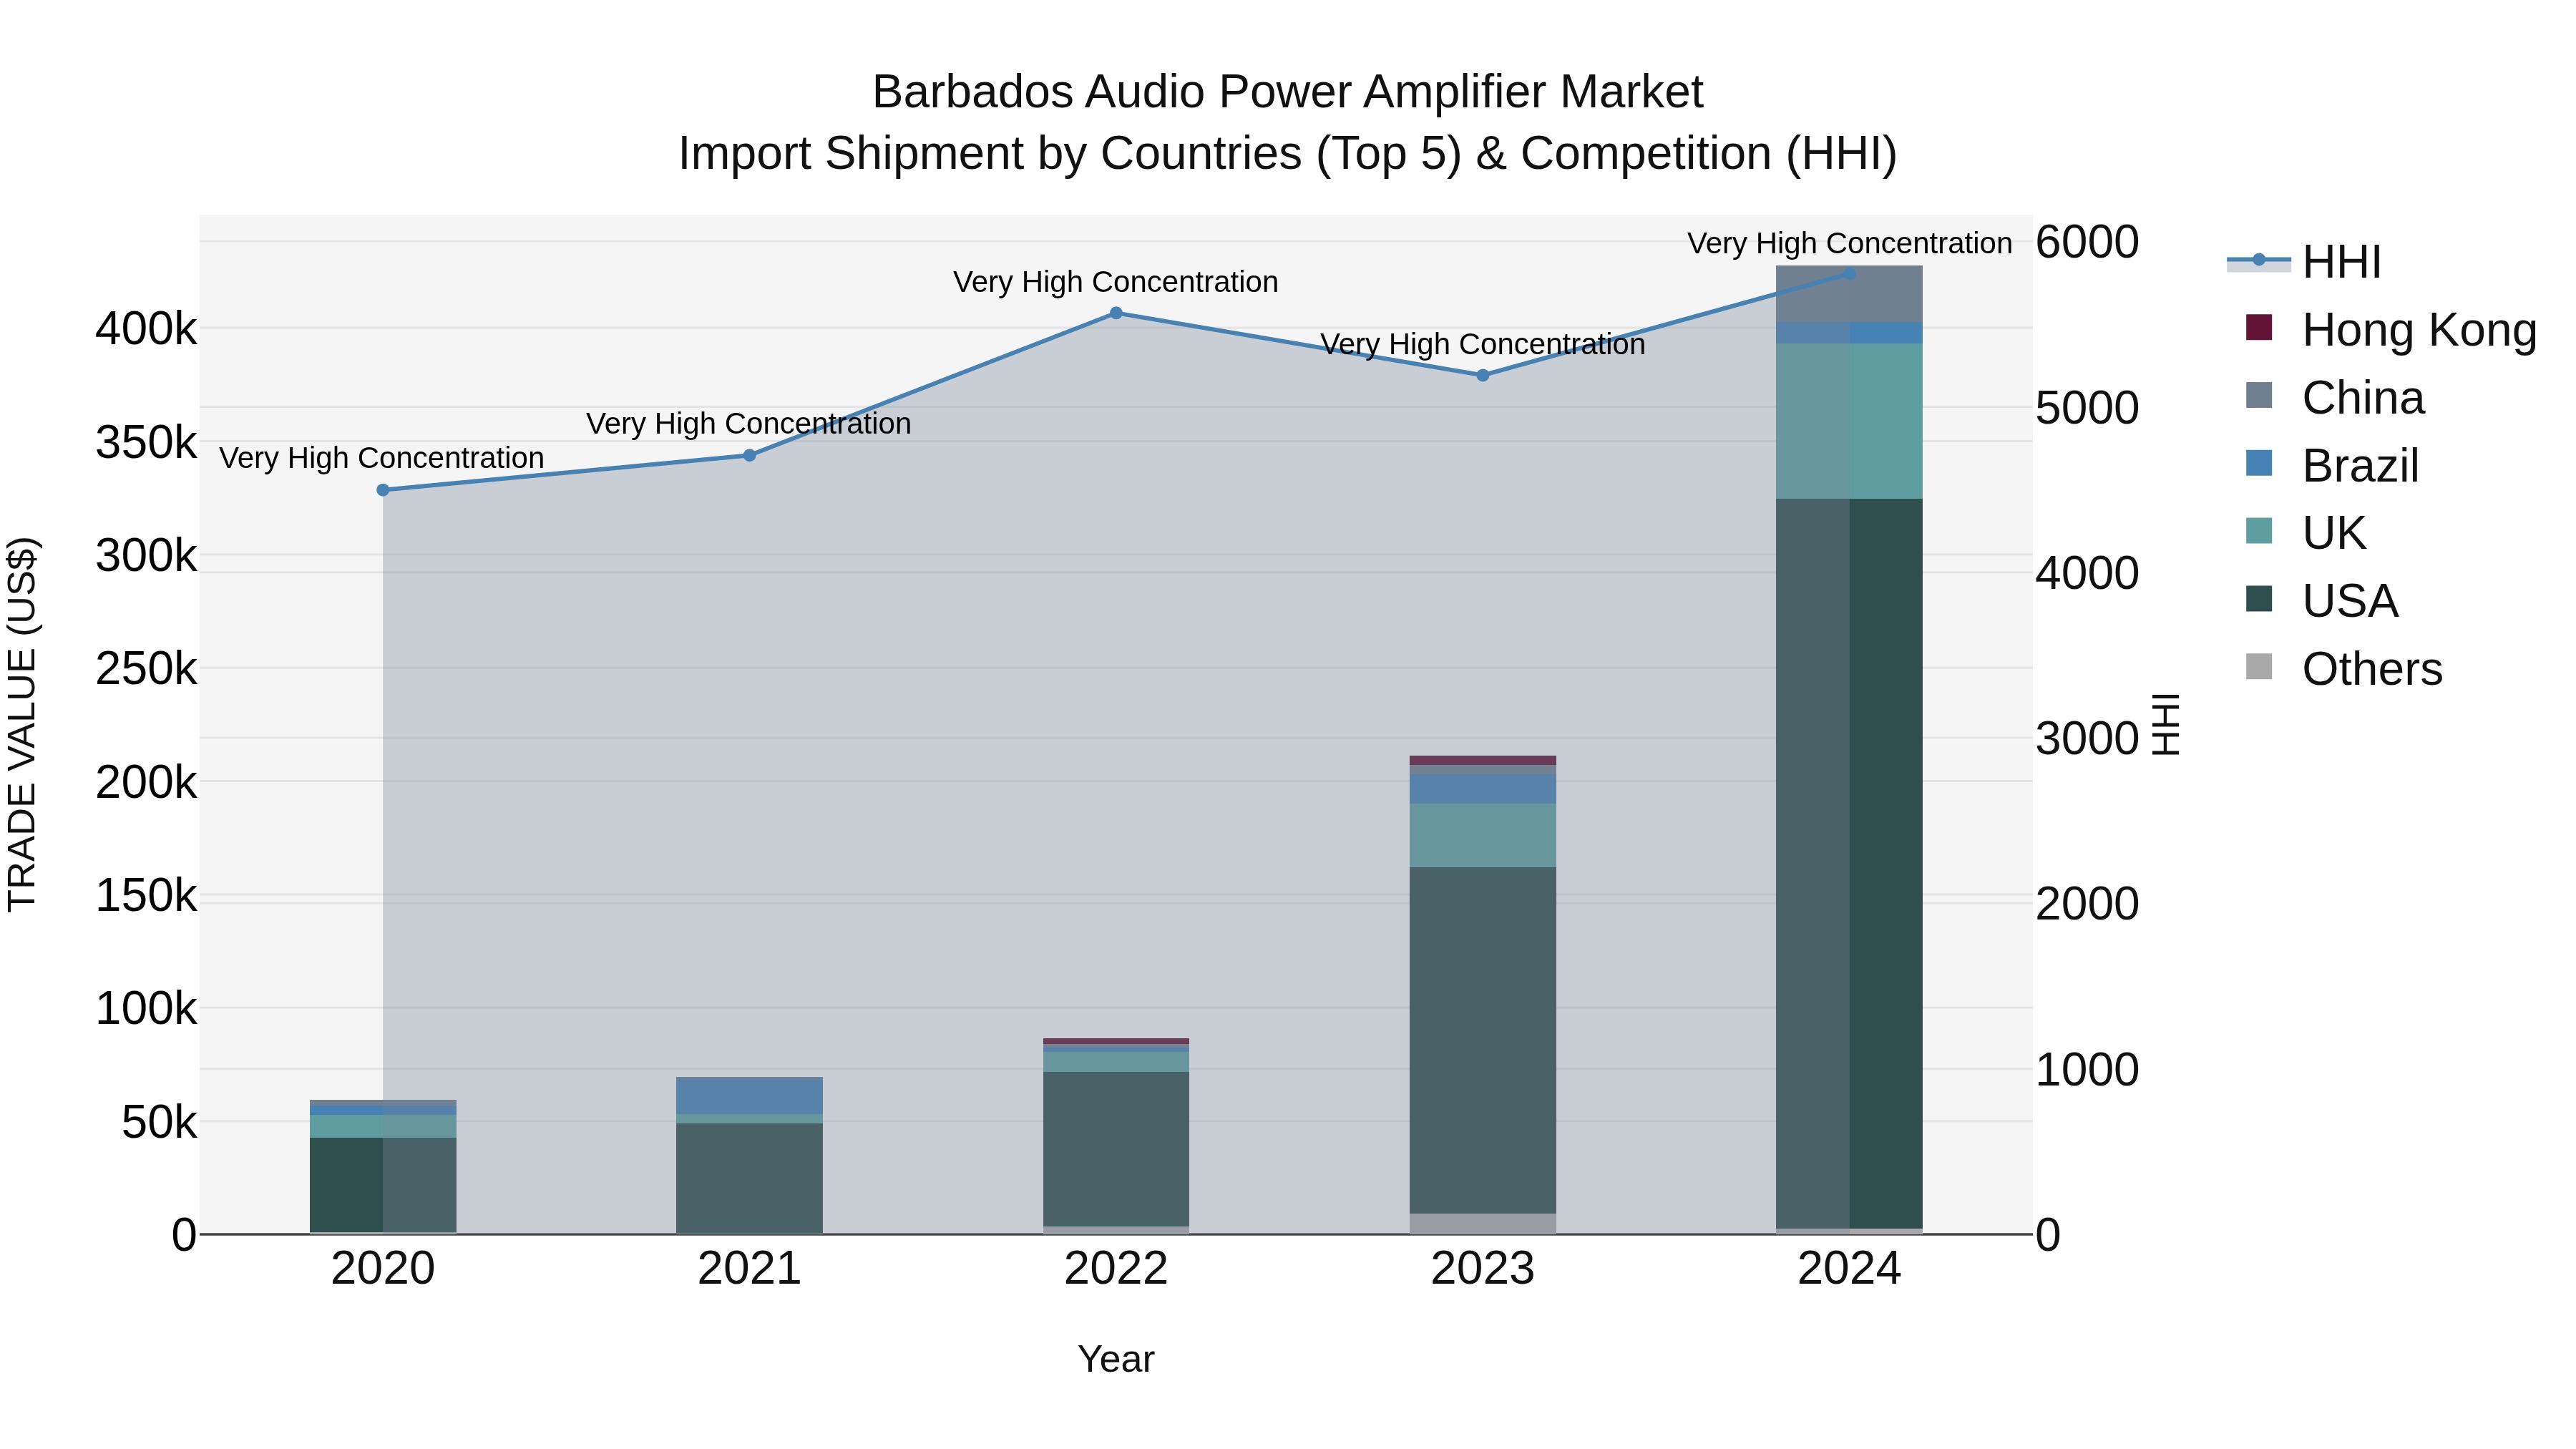
Task: Click the China segment atop the 2024 bar
Action: pyautogui.click(x=1849, y=294)
